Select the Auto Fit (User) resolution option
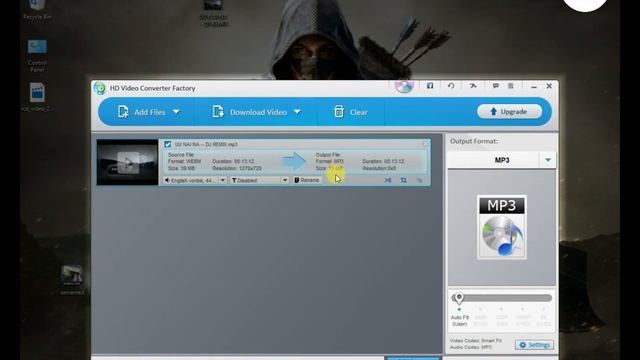Viewport: 640px width, 360px height. pyautogui.click(x=460, y=320)
